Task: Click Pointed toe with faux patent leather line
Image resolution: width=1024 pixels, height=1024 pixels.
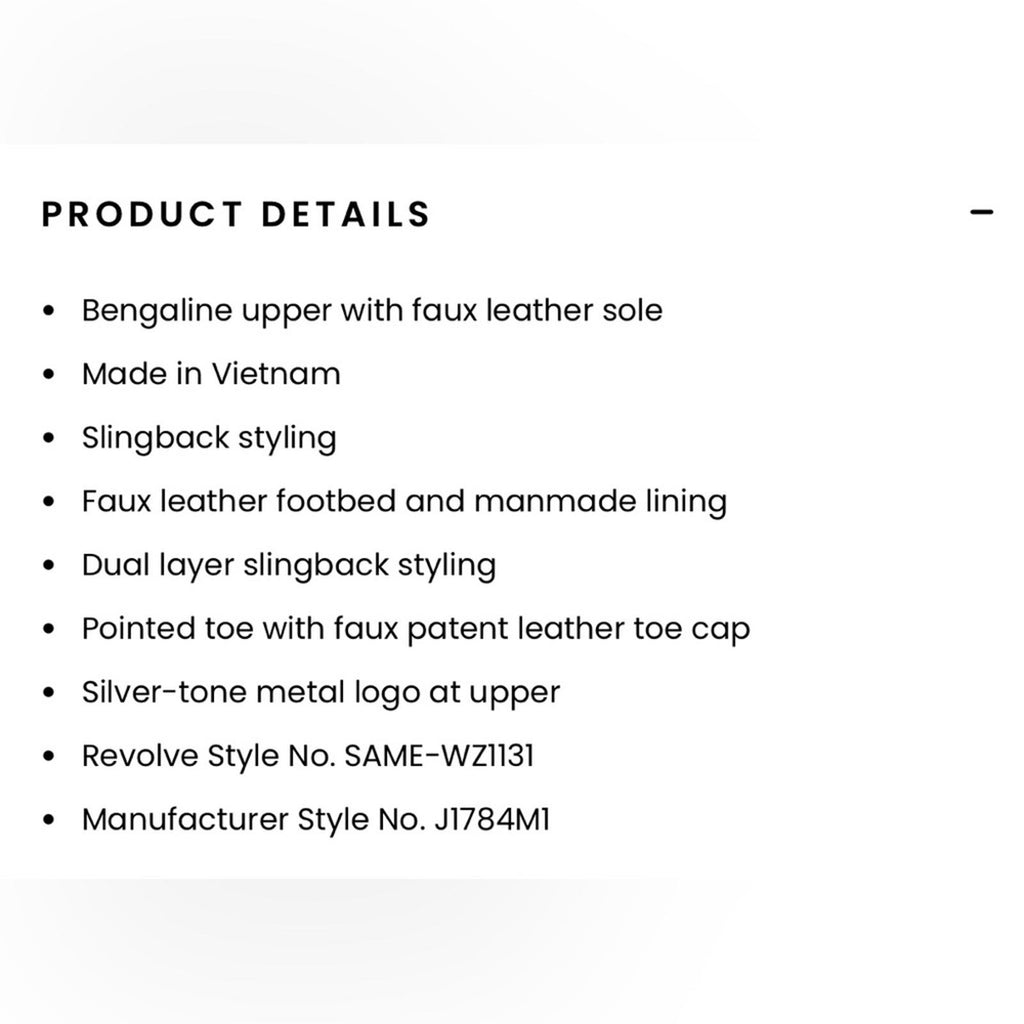Action: 416,629
